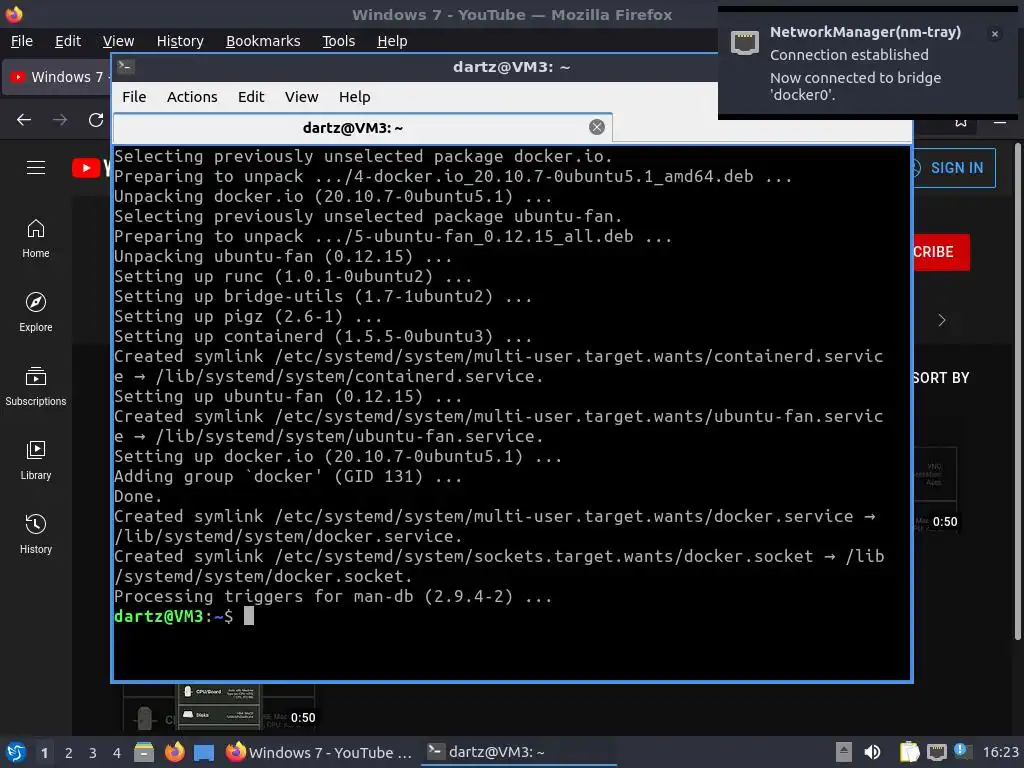Open the terminal File menu

tap(134, 97)
